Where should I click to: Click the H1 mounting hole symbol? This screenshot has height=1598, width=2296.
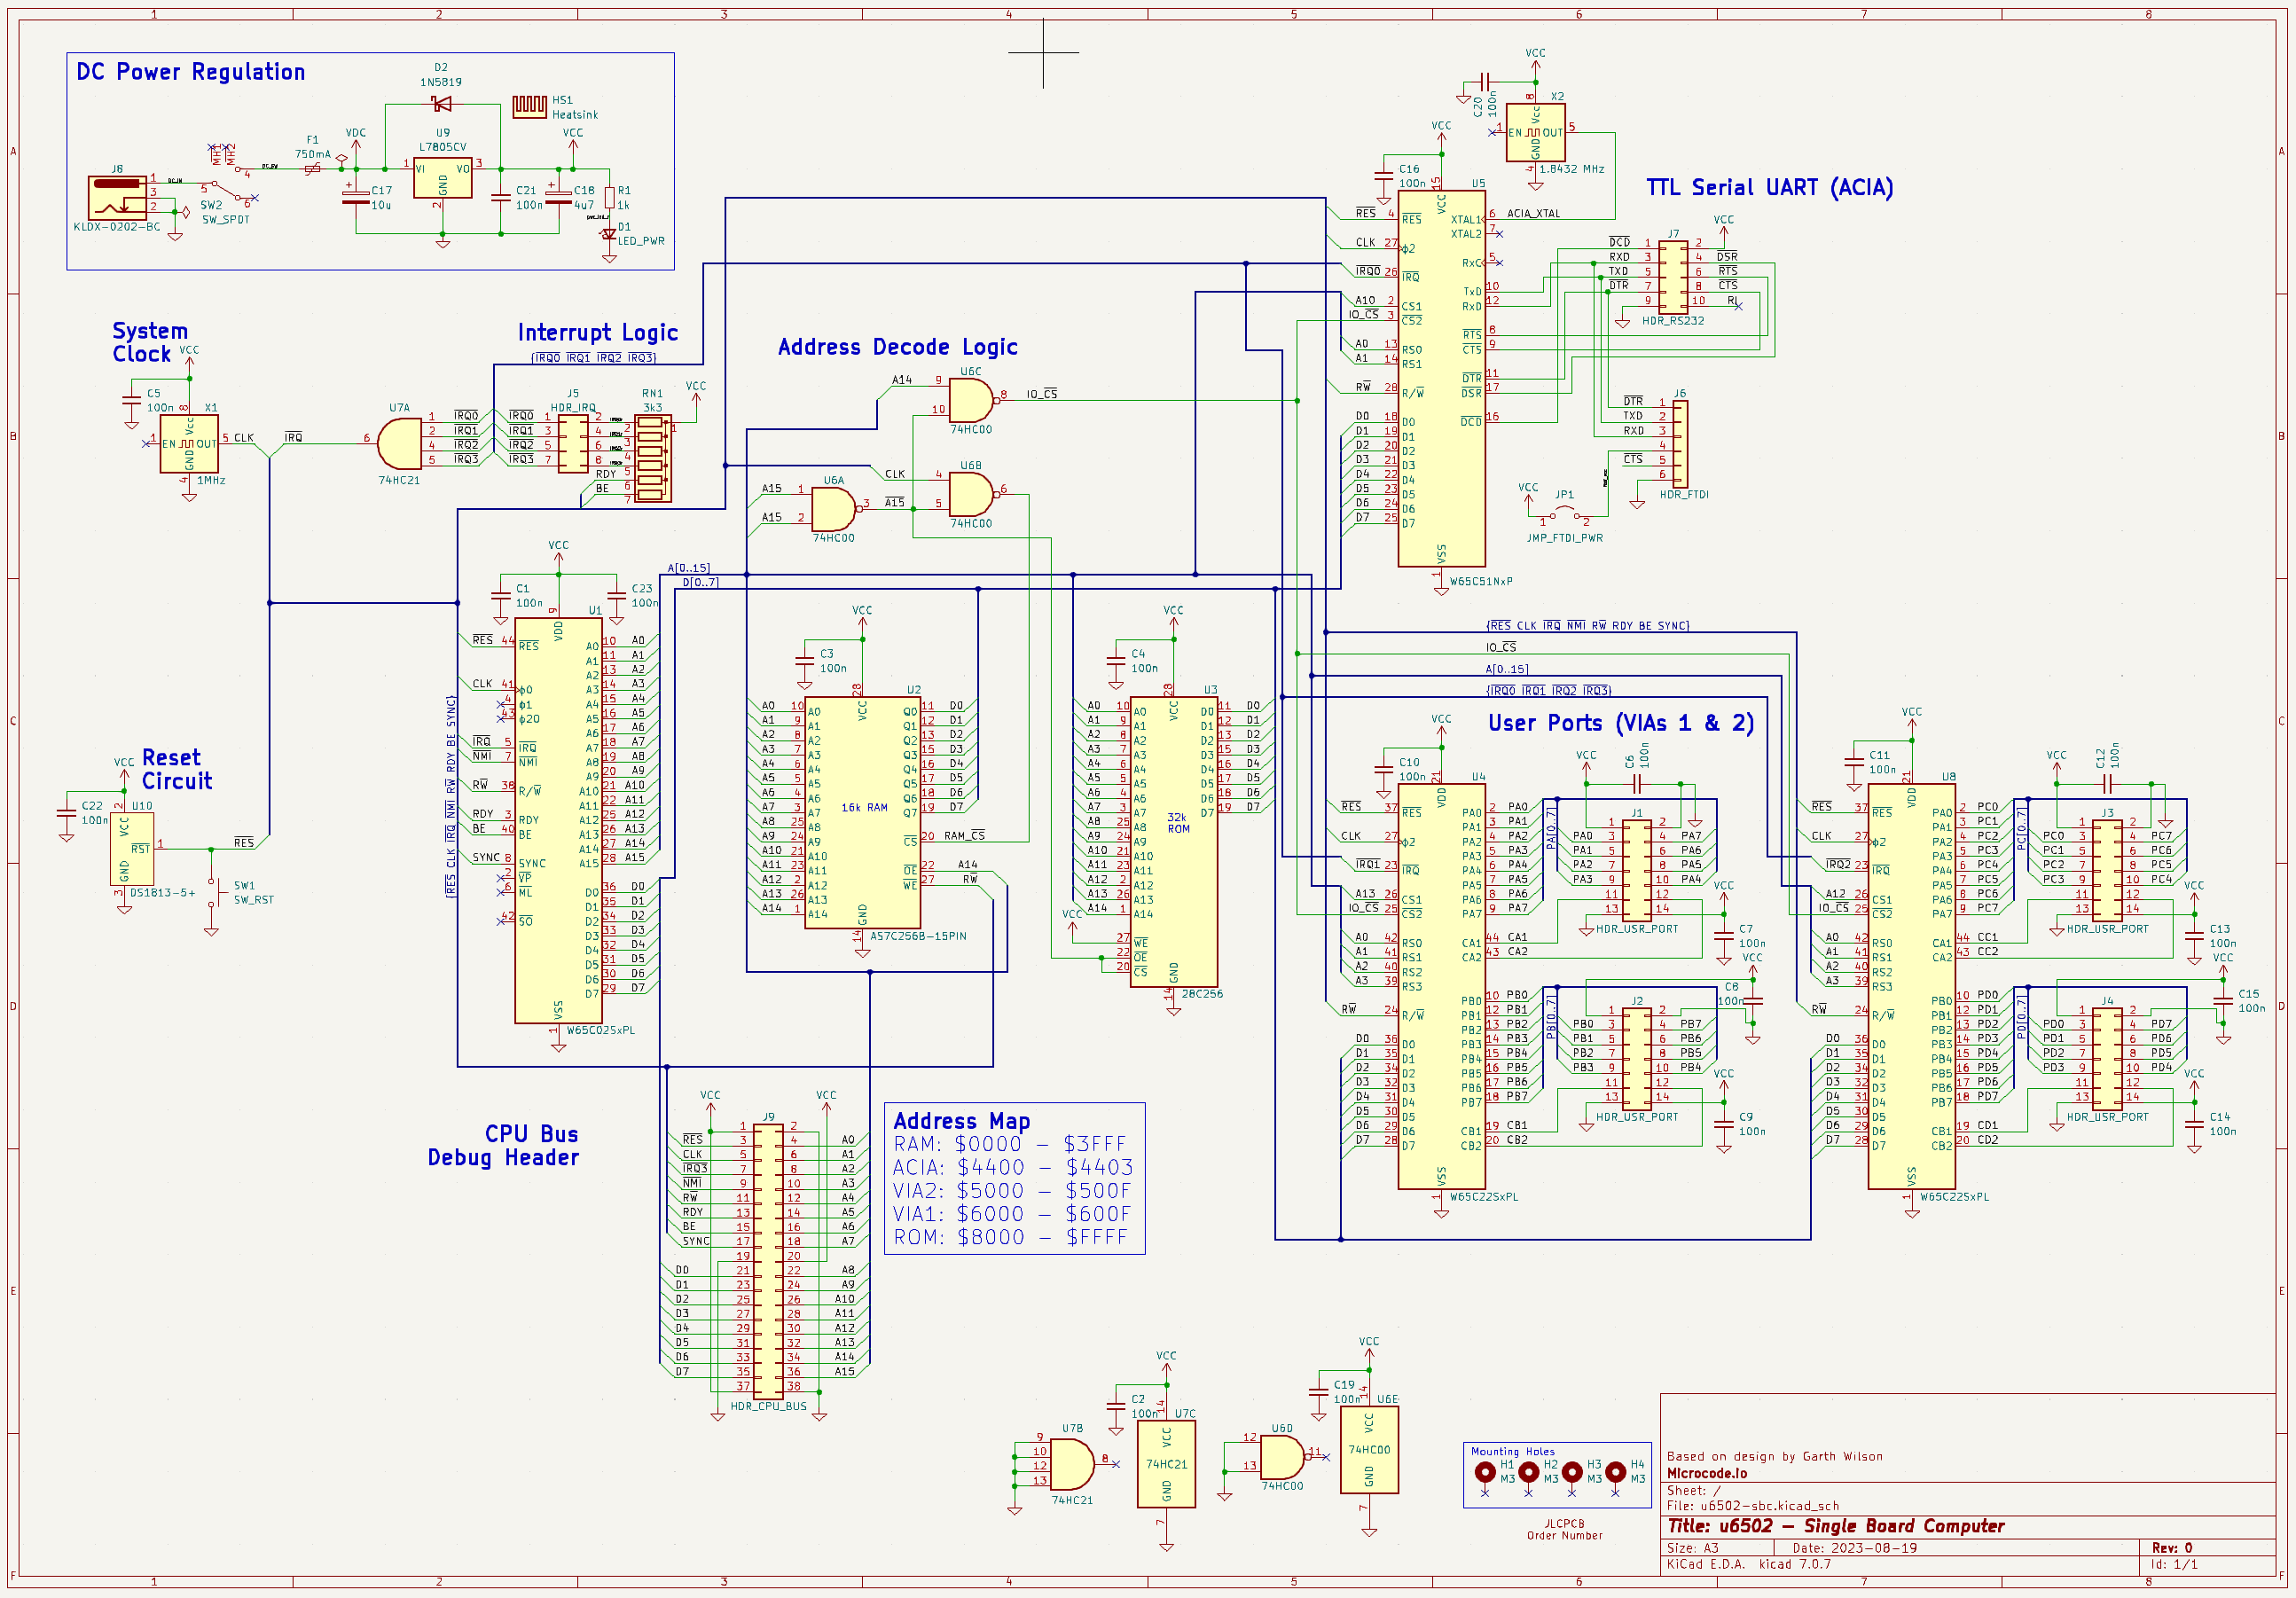coord(1485,1471)
